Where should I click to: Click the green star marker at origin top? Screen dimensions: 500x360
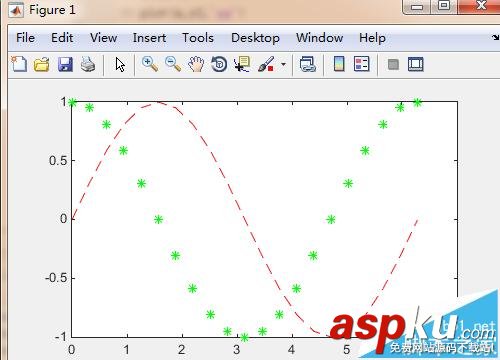point(72,103)
